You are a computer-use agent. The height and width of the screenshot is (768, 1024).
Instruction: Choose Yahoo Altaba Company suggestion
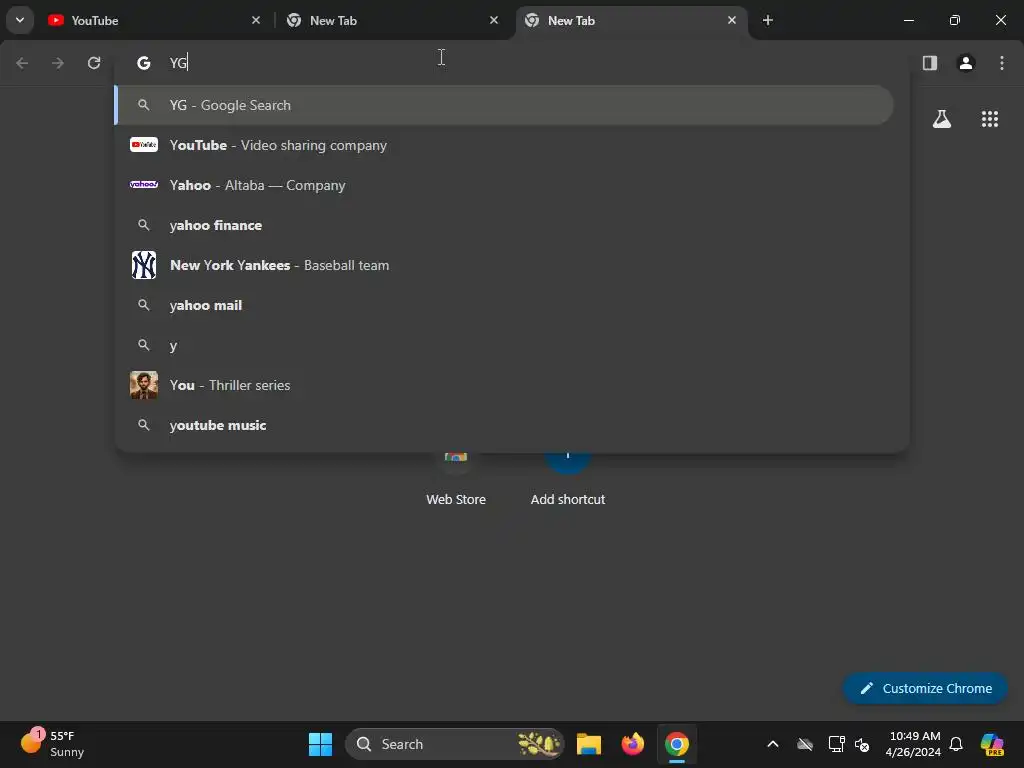(504, 185)
